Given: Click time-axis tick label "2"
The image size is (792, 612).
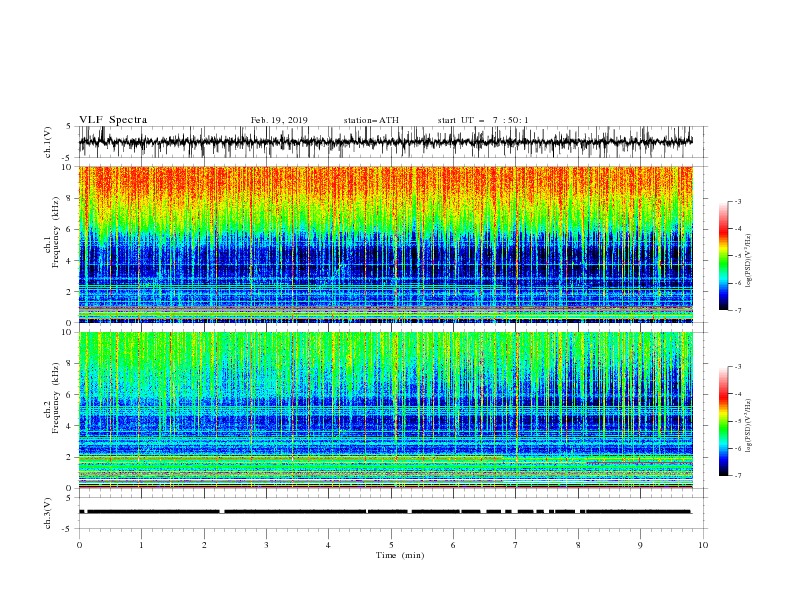Looking at the screenshot, I should [204, 545].
